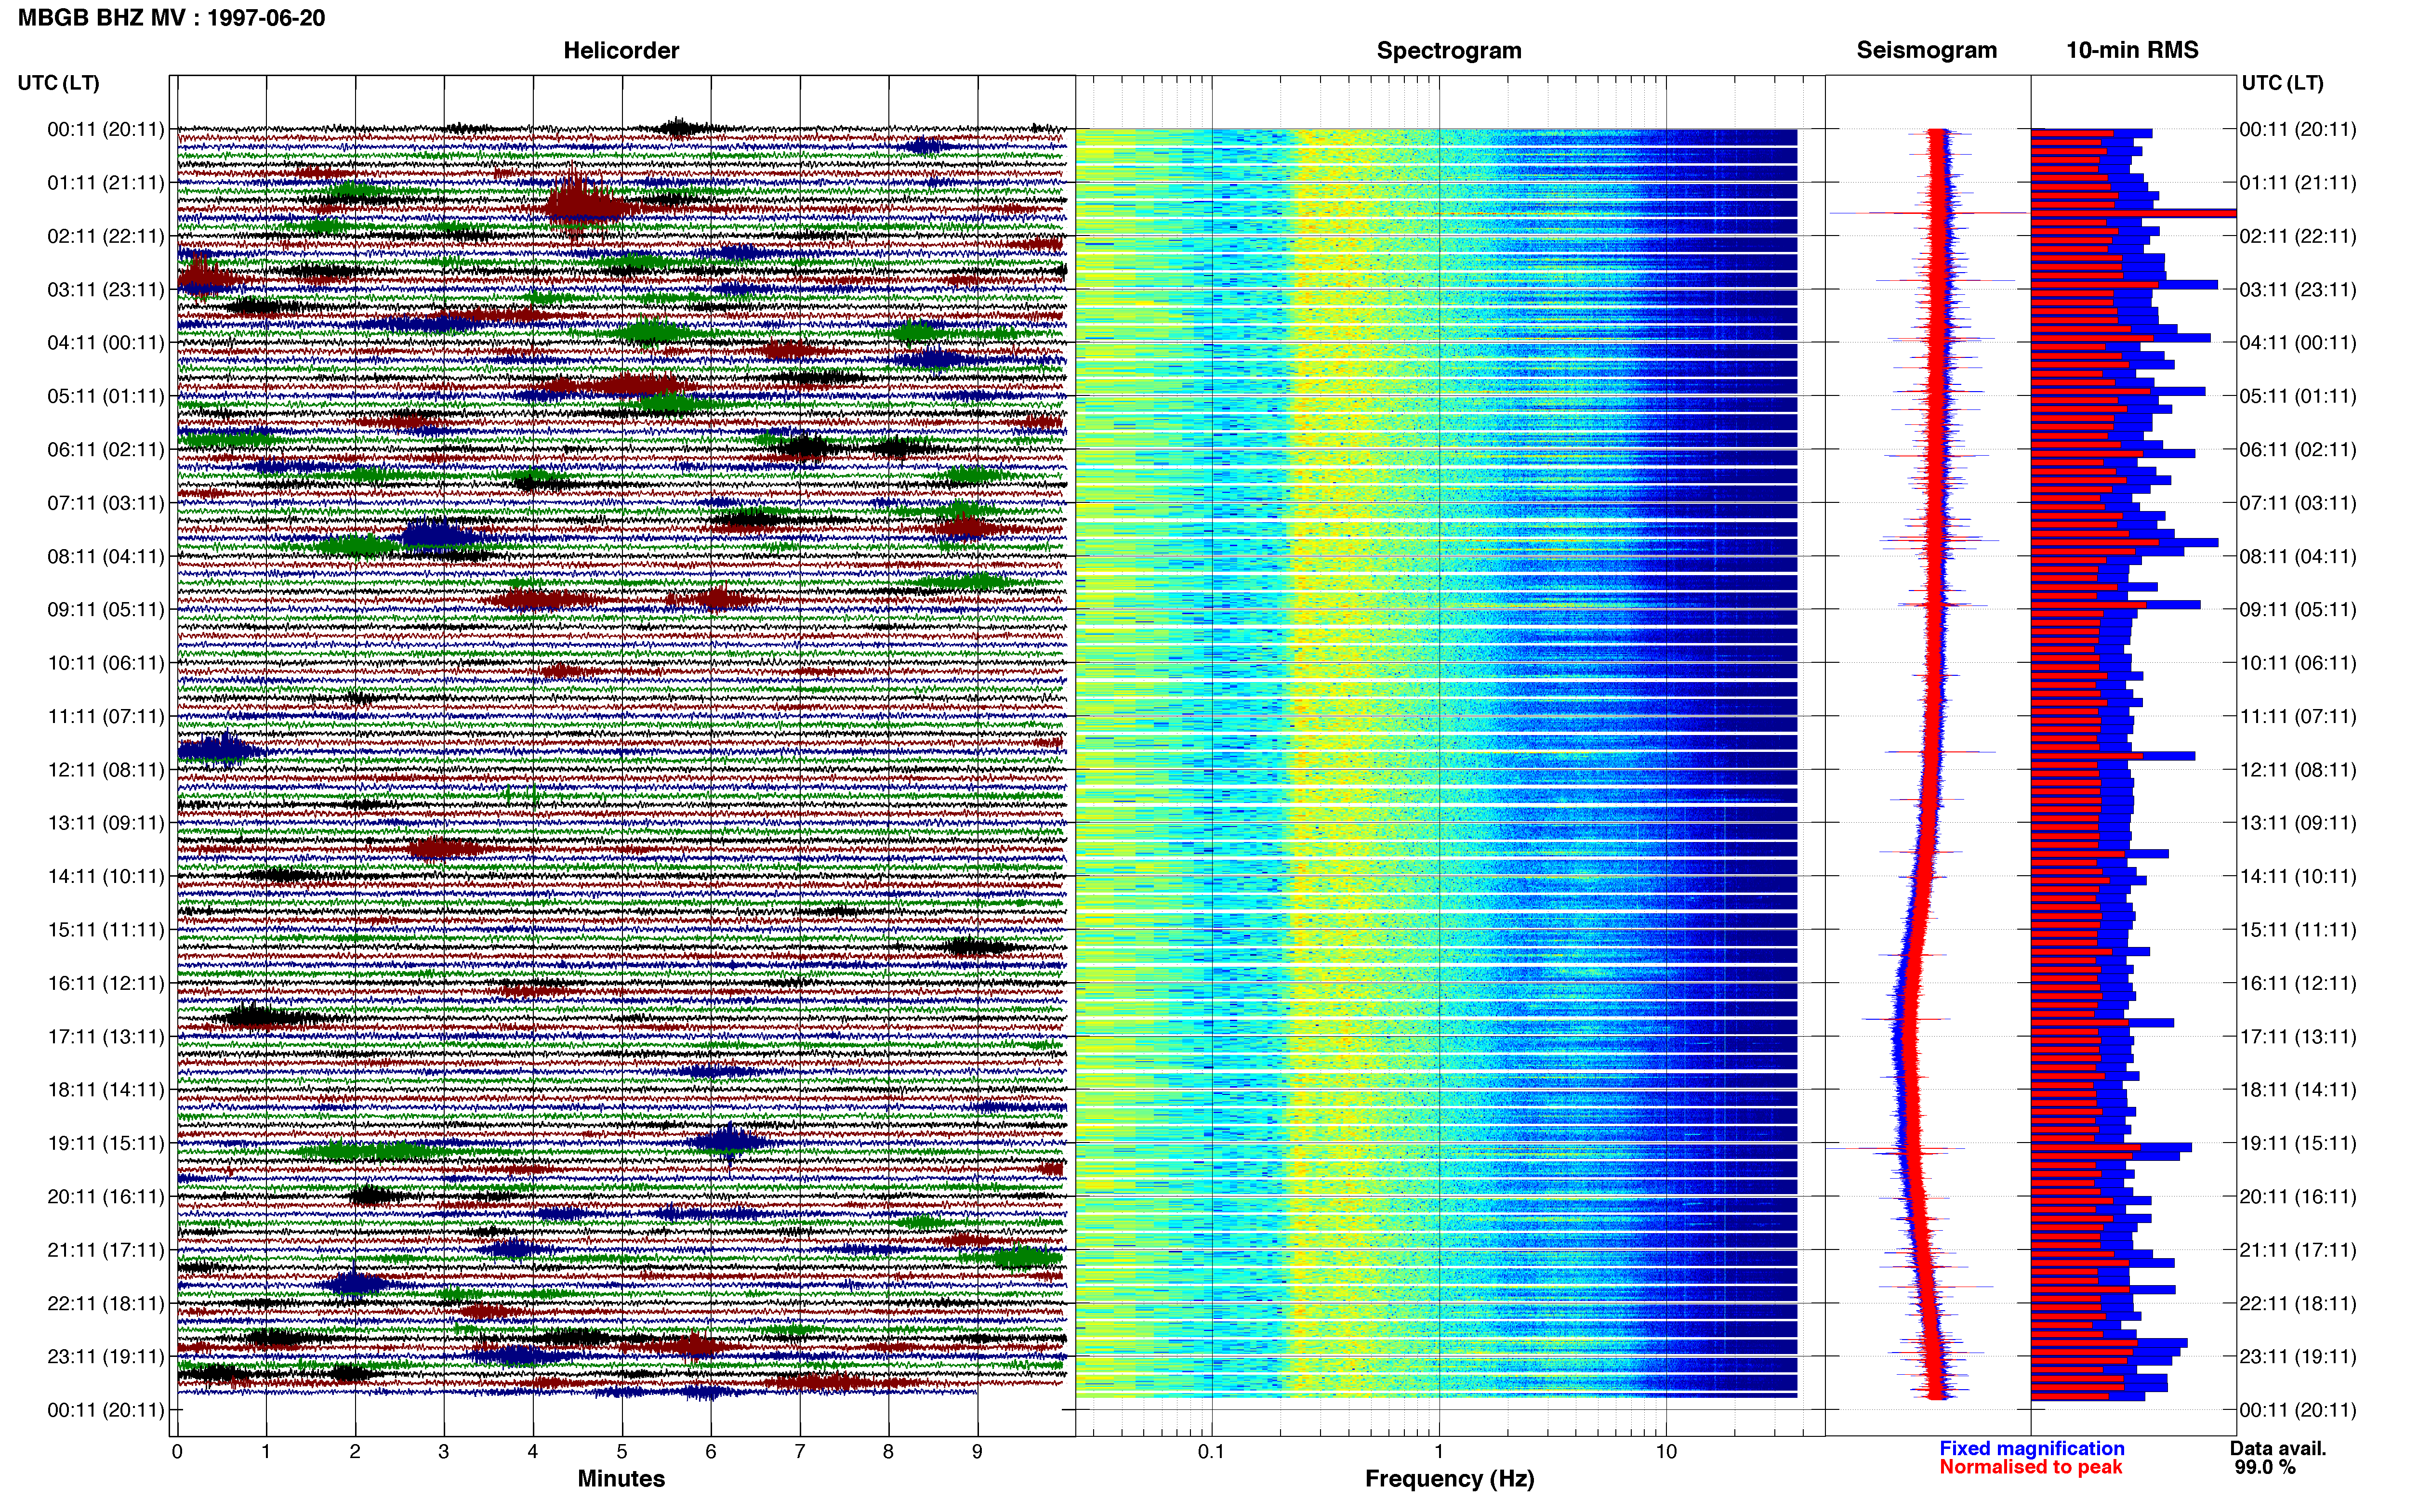The width and height of the screenshot is (2418, 1512).
Task: Click the '0.1' frequency tick label
Action: [x=1211, y=1452]
